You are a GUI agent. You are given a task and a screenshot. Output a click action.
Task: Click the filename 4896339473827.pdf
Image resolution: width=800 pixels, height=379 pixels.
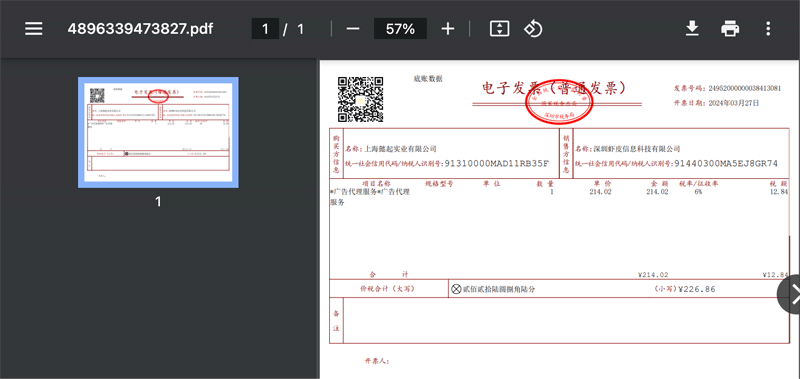(140, 29)
